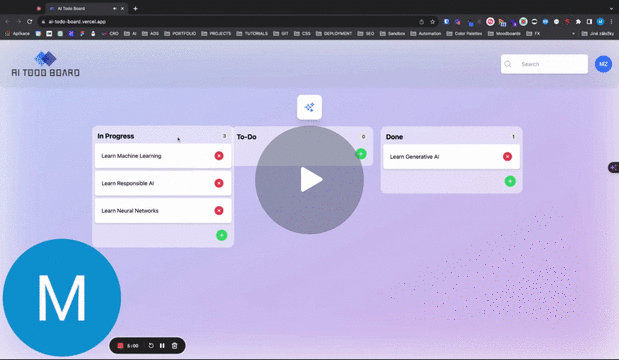Expand the DEPLOYMENT bookmarks folder

(334, 34)
